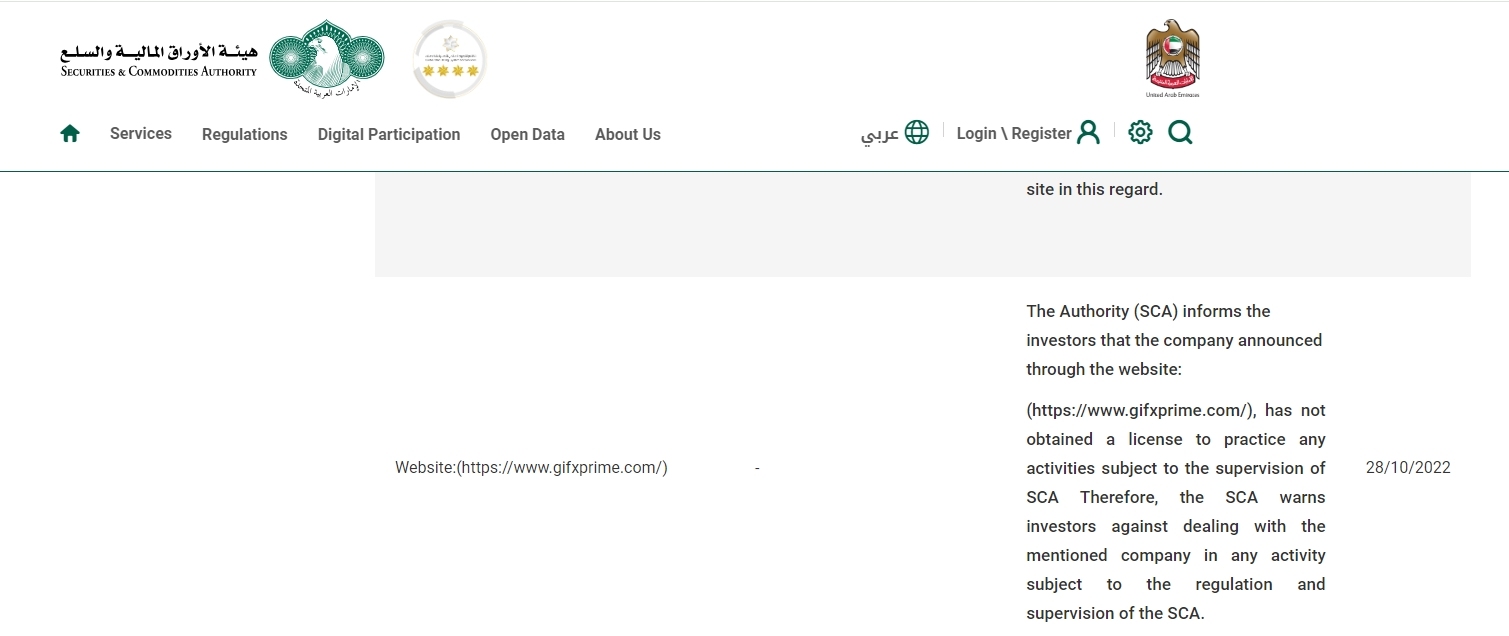Click the user profile icon
1509x636 pixels.
tap(1088, 133)
